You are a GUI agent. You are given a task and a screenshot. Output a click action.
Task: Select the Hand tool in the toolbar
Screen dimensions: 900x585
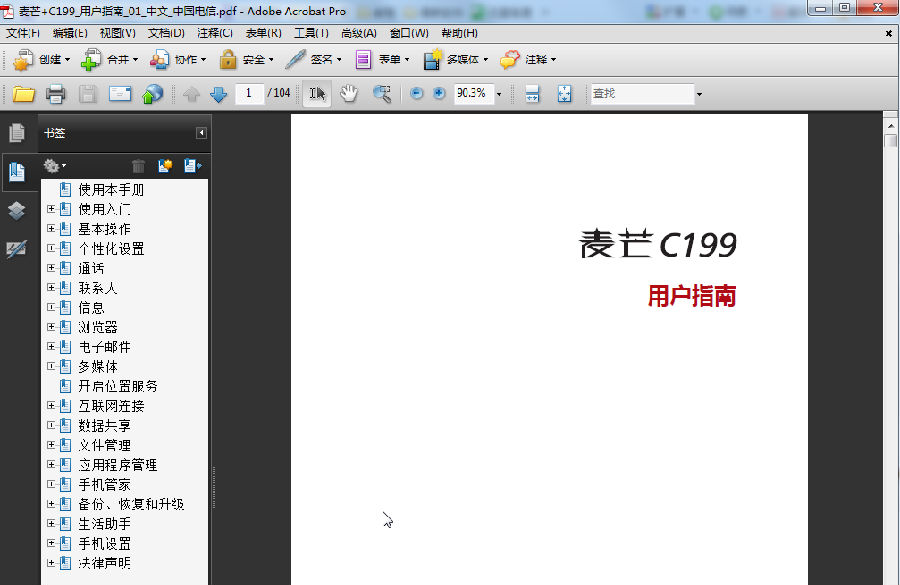click(348, 92)
